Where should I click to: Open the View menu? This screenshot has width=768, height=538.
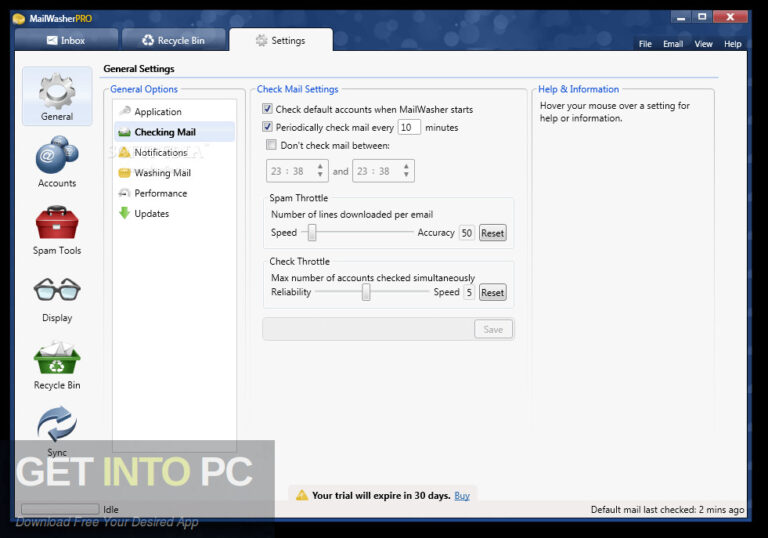[x=703, y=44]
